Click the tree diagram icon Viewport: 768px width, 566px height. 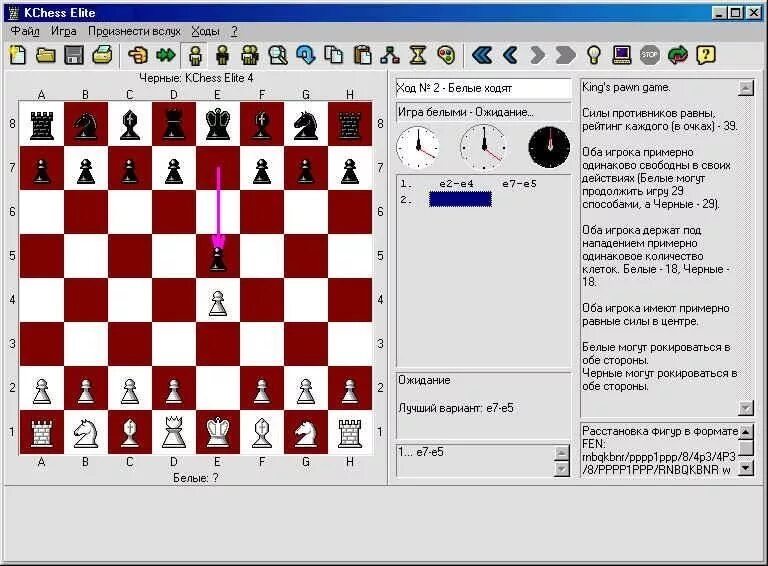(390, 55)
